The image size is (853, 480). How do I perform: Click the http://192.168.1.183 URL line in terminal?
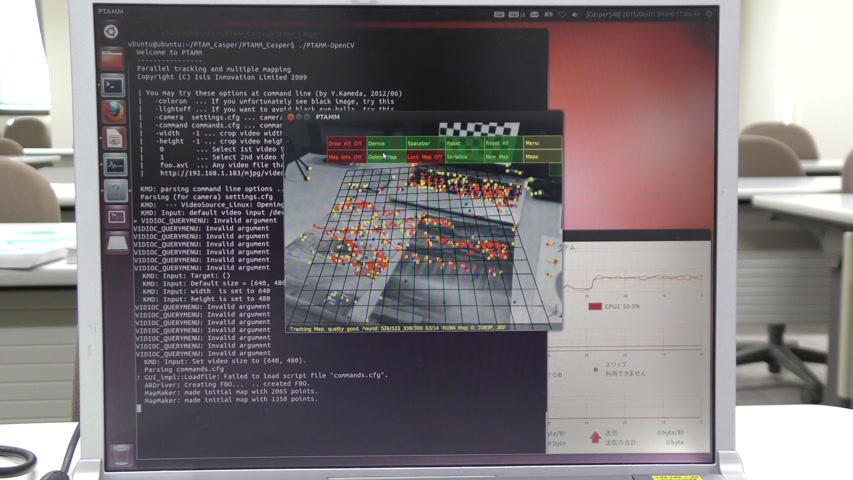pos(221,173)
